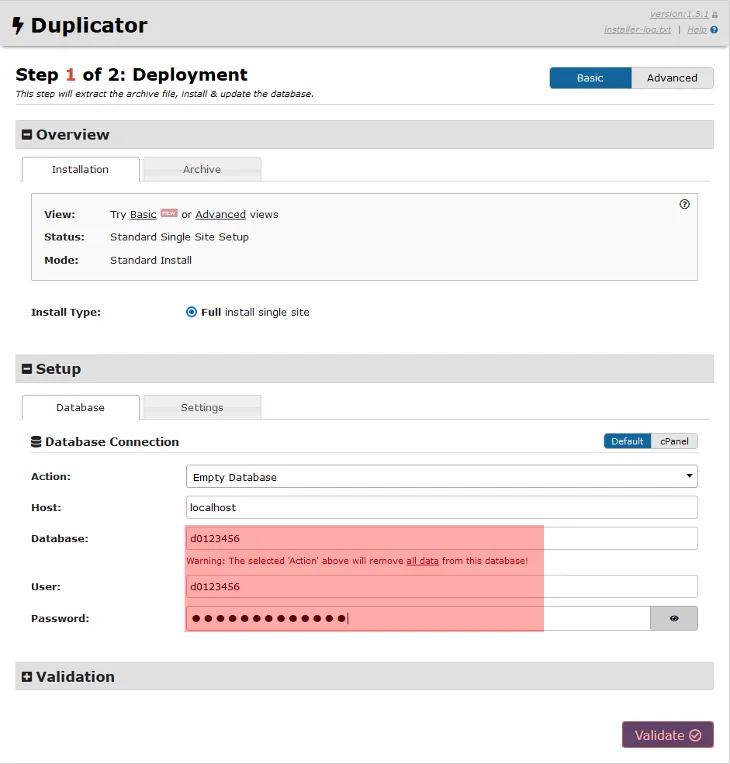730x764 pixels.
Task: Click the Basic views link
Action: (143, 214)
